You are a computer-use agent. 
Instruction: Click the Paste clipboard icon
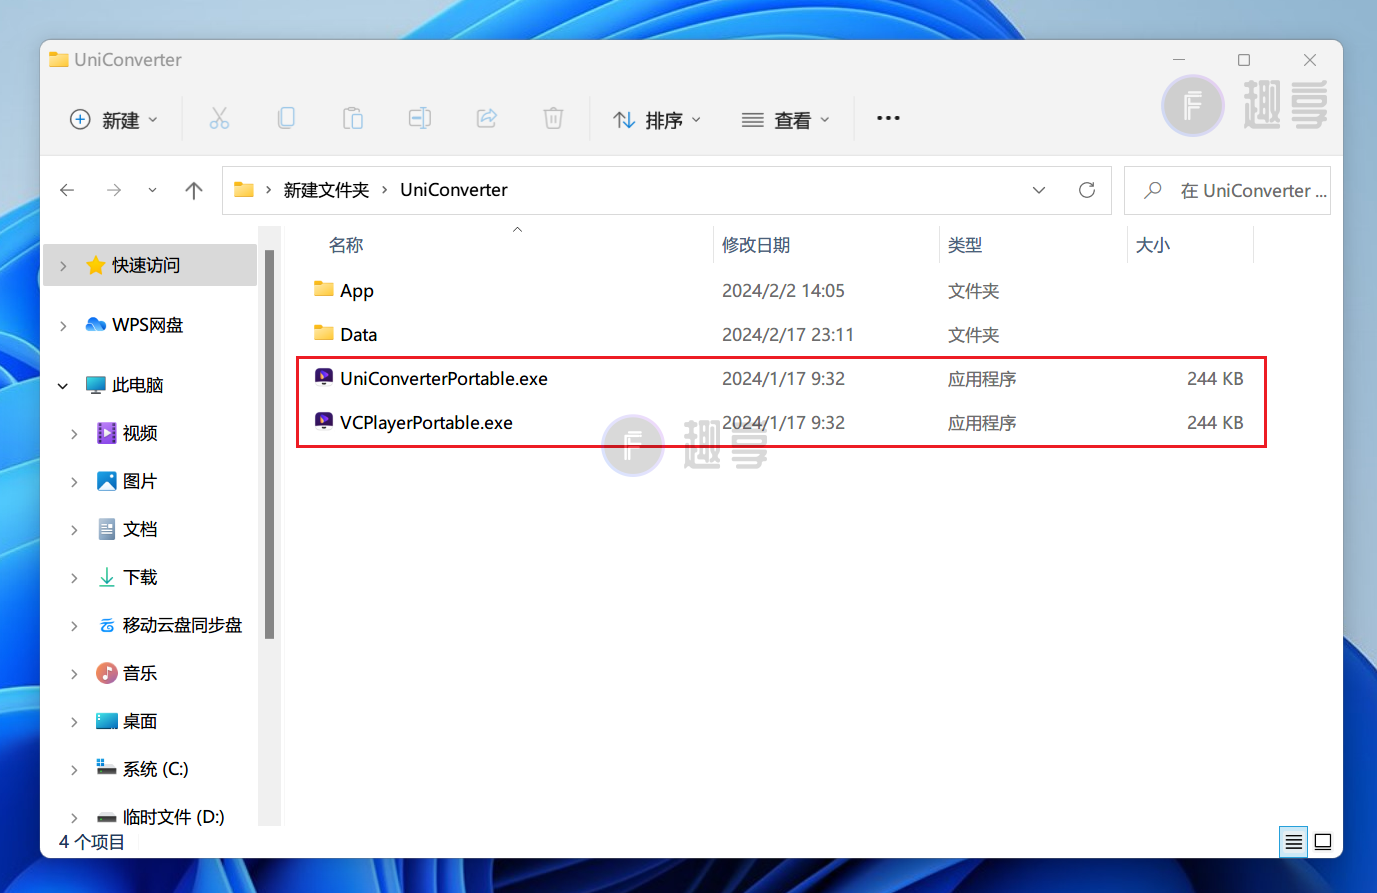tap(353, 119)
